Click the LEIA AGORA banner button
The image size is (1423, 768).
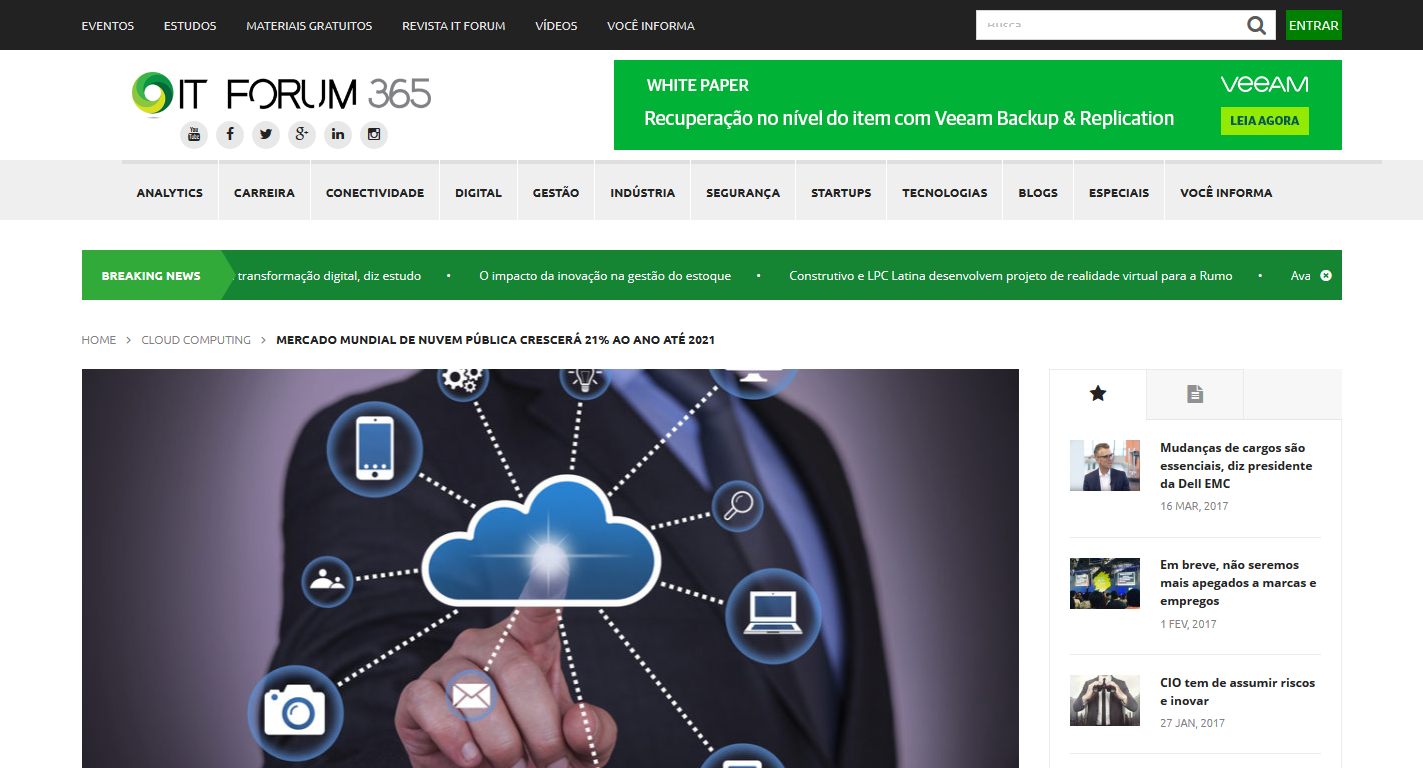[x=1264, y=121]
